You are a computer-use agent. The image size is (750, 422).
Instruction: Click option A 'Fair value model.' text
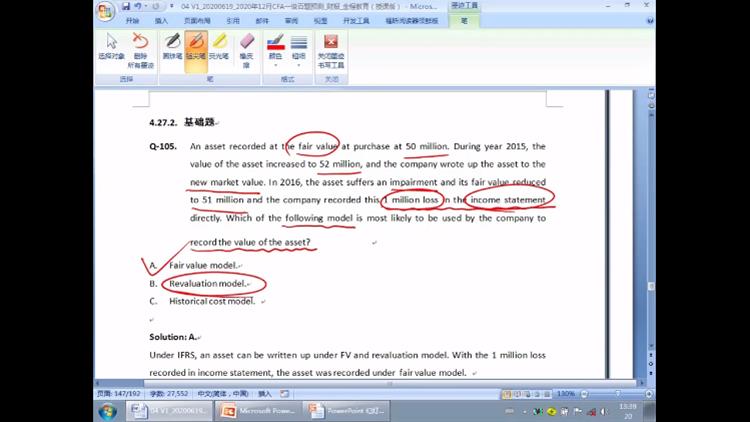coord(203,265)
